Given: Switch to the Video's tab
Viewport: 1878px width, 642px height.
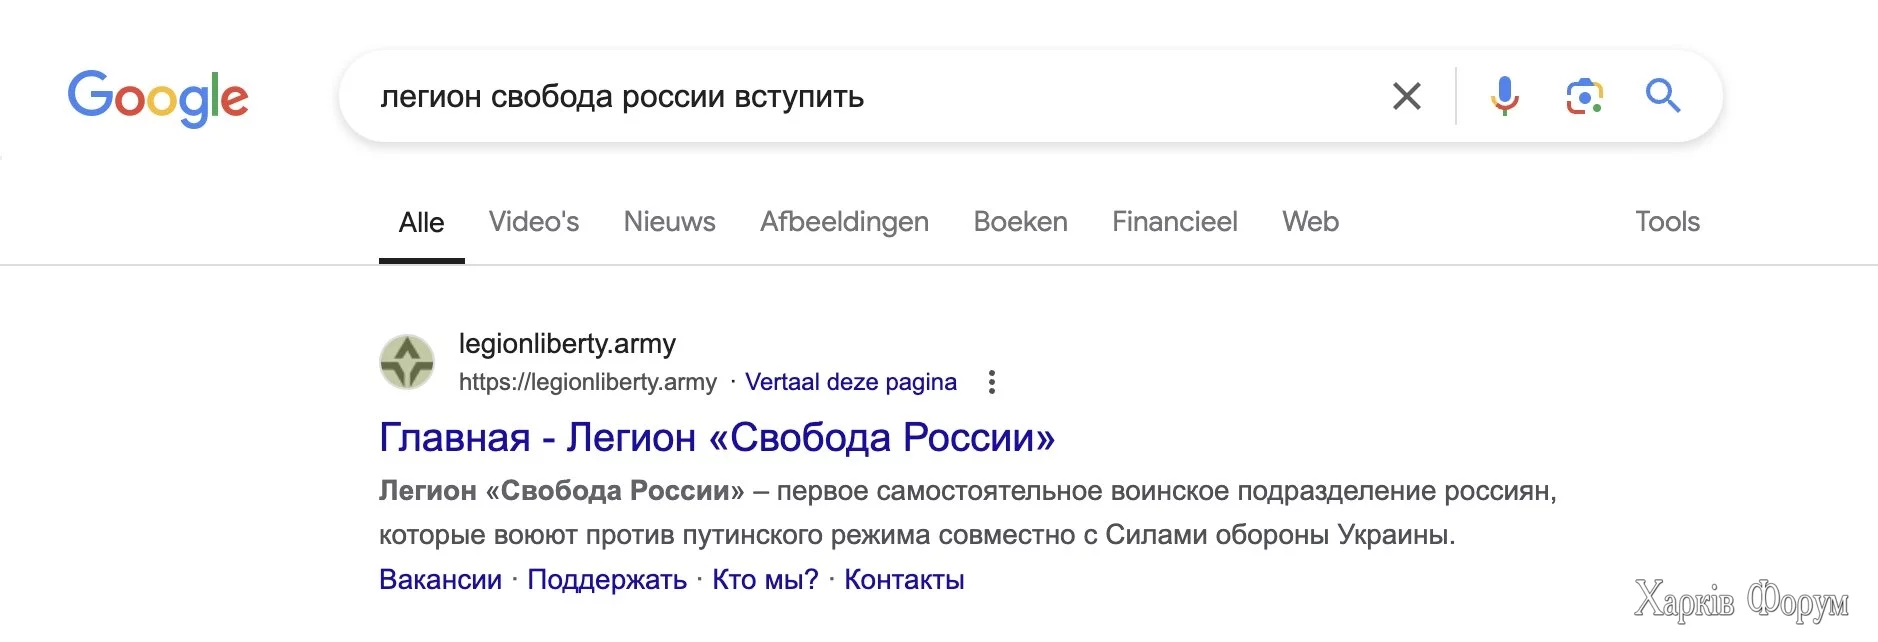Looking at the screenshot, I should click(534, 222).
